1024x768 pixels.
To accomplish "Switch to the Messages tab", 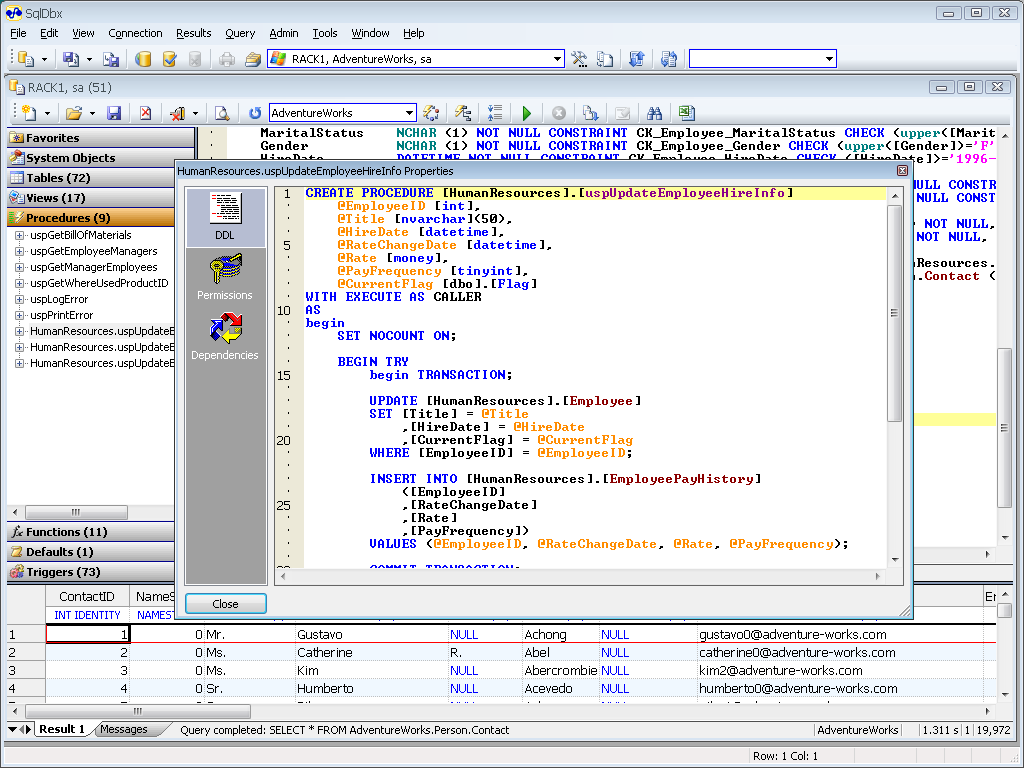I will click(124, 729).
